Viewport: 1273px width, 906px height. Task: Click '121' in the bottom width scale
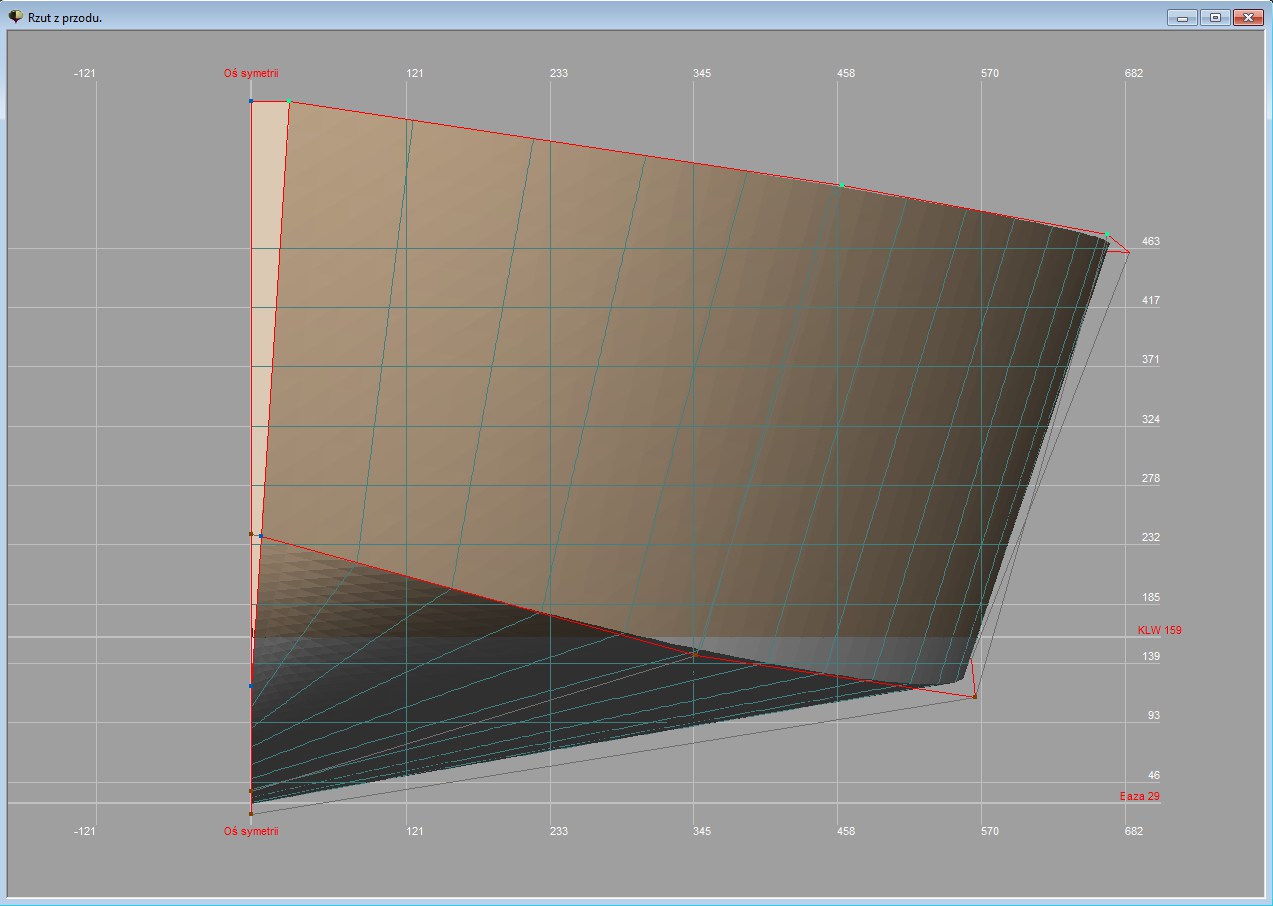[x=415, y=831]
